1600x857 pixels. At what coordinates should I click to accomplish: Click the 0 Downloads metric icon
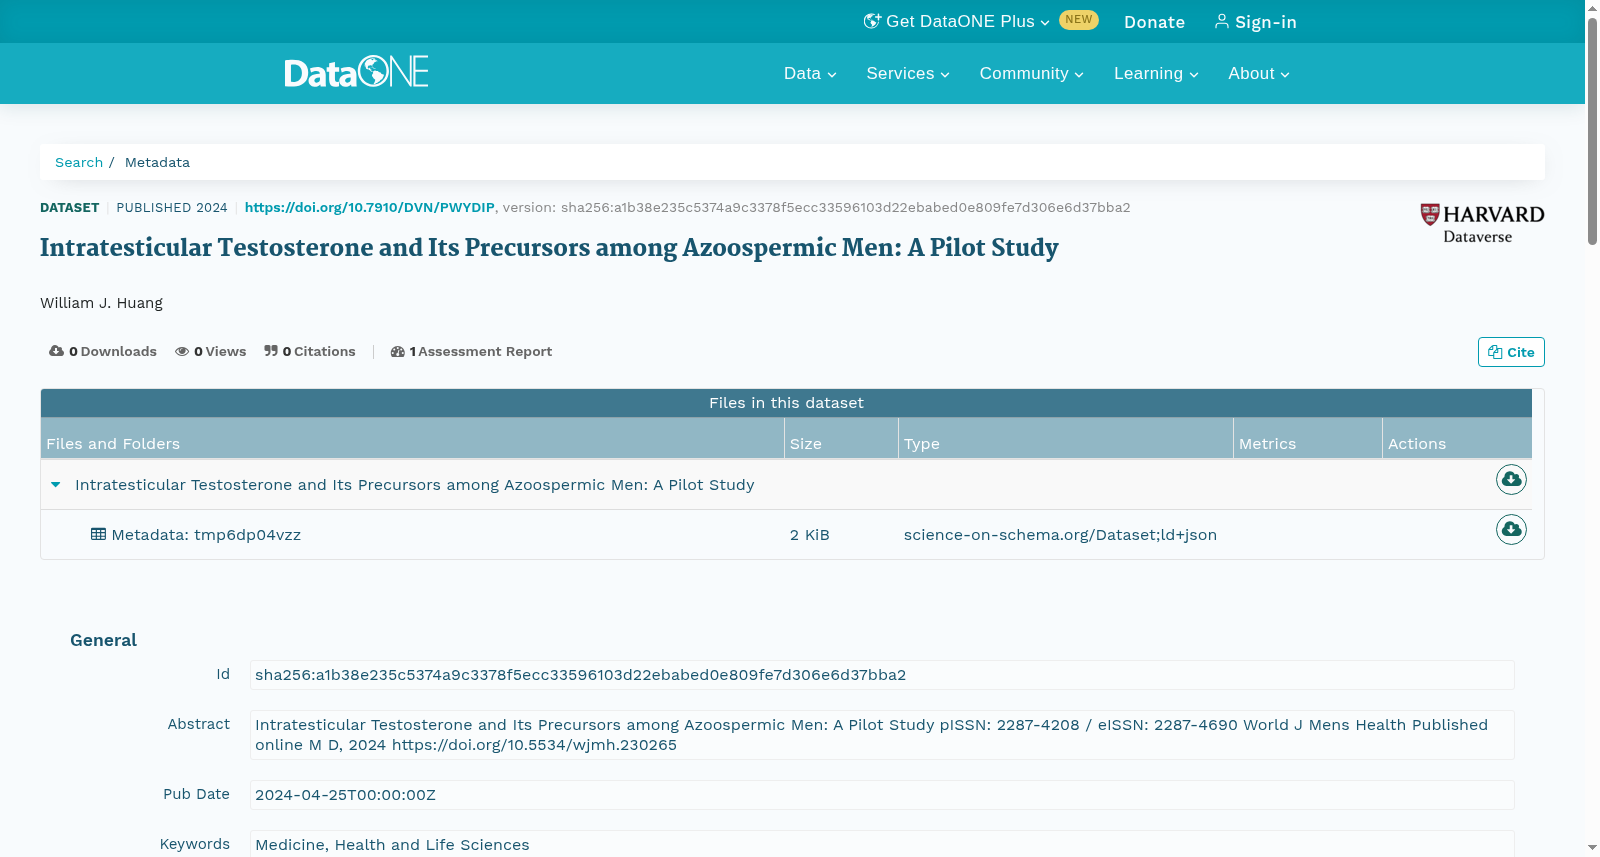tap(56, 351)
